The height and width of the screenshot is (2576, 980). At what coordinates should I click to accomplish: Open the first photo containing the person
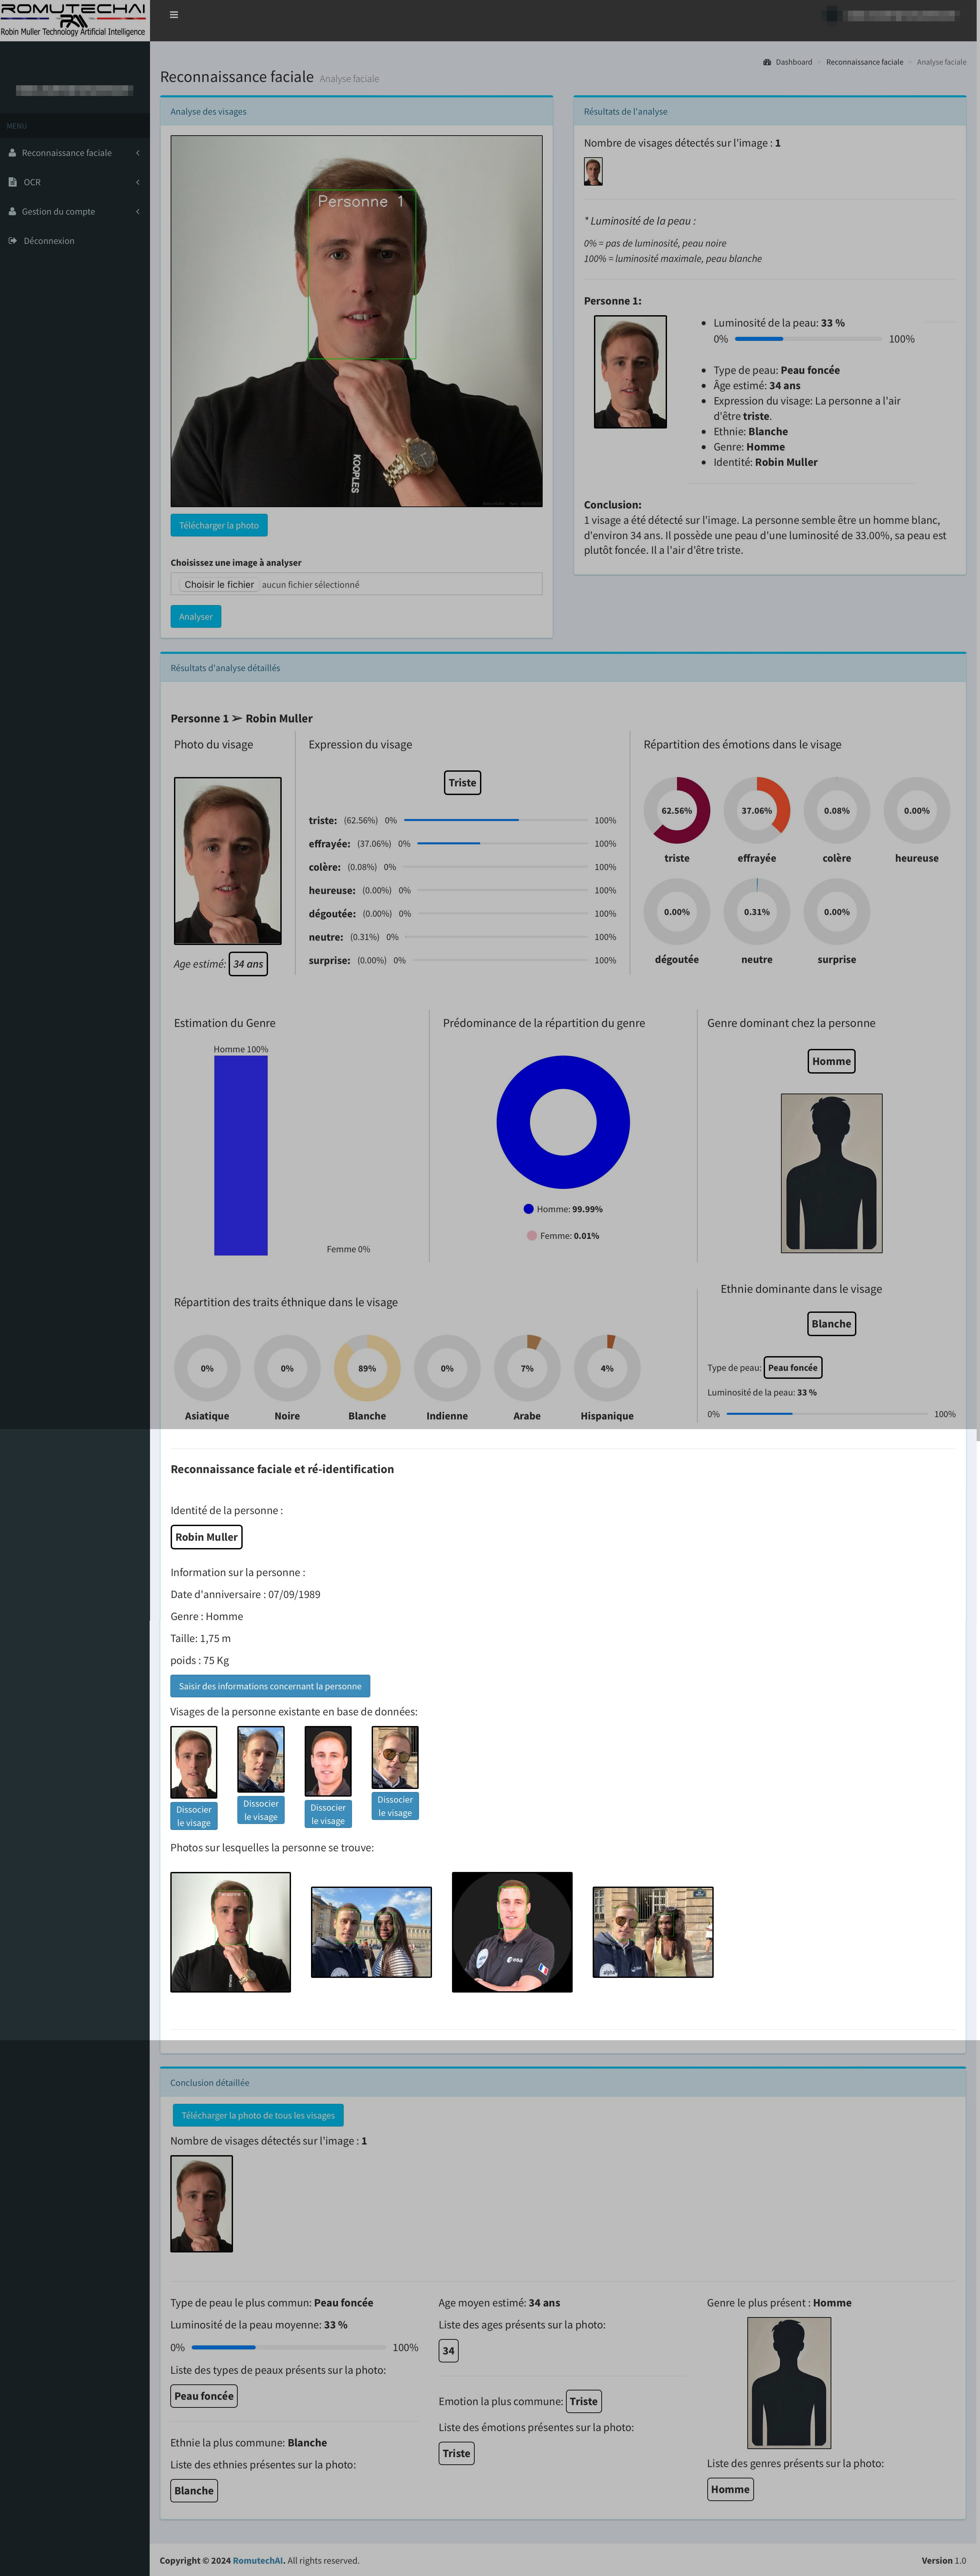231,1932
